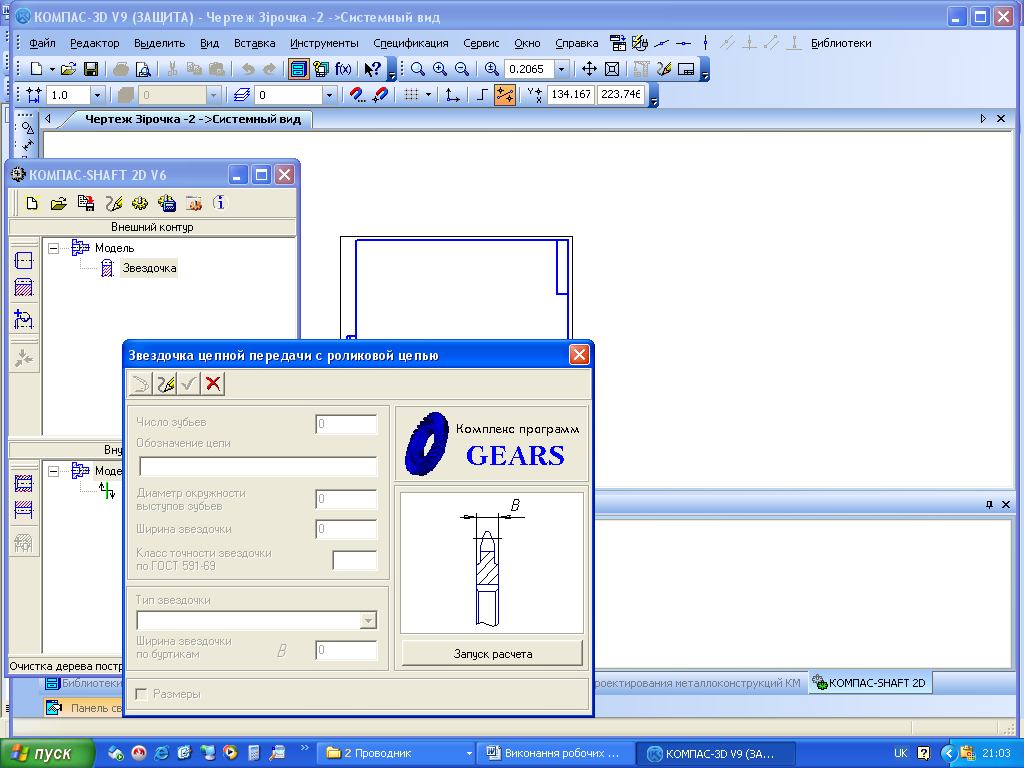This screenshot has height=768, width=1024.
Task: Switch to Виконання робочих Word taskbar item
Action: coord(556,754)
